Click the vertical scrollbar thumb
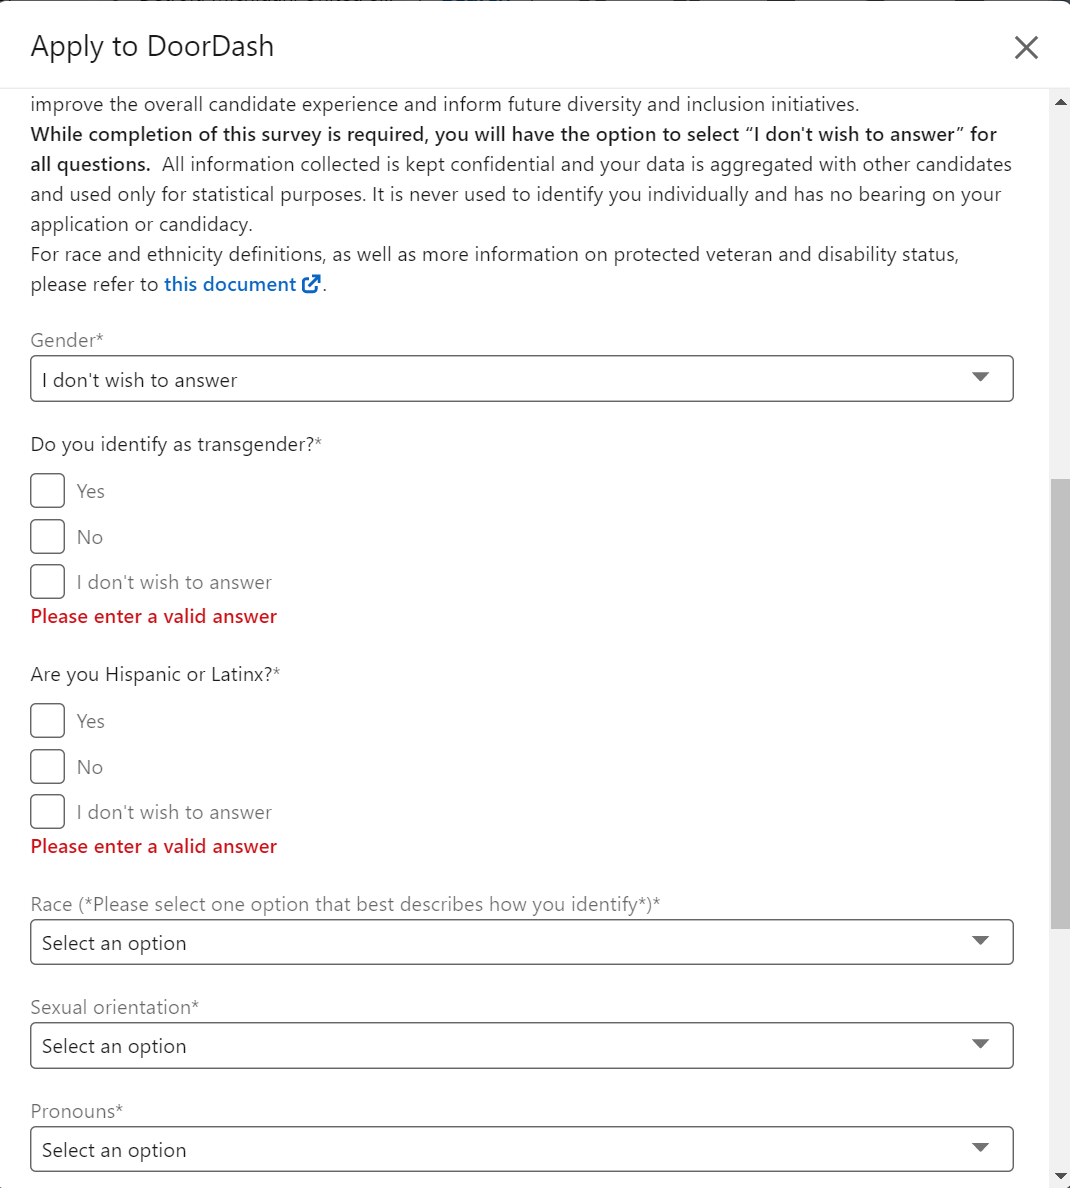1070x1188 pixels. click(x=1060, y=700)
